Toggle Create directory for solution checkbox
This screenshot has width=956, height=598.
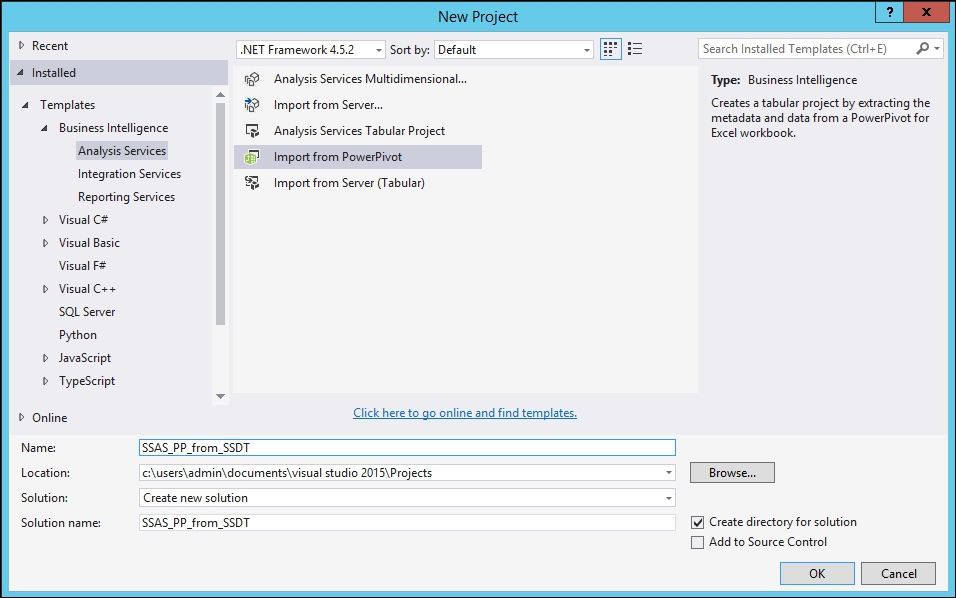click(x=697, y=522)
